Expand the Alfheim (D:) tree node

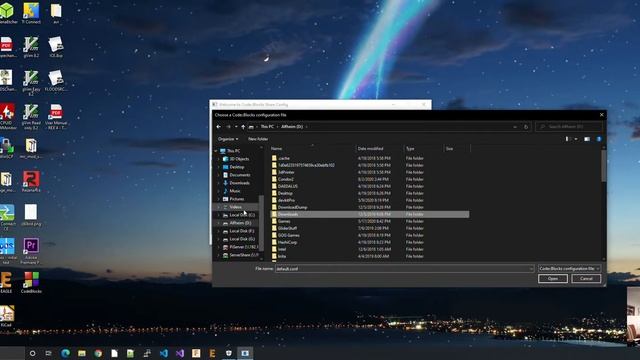pos(219,223)
